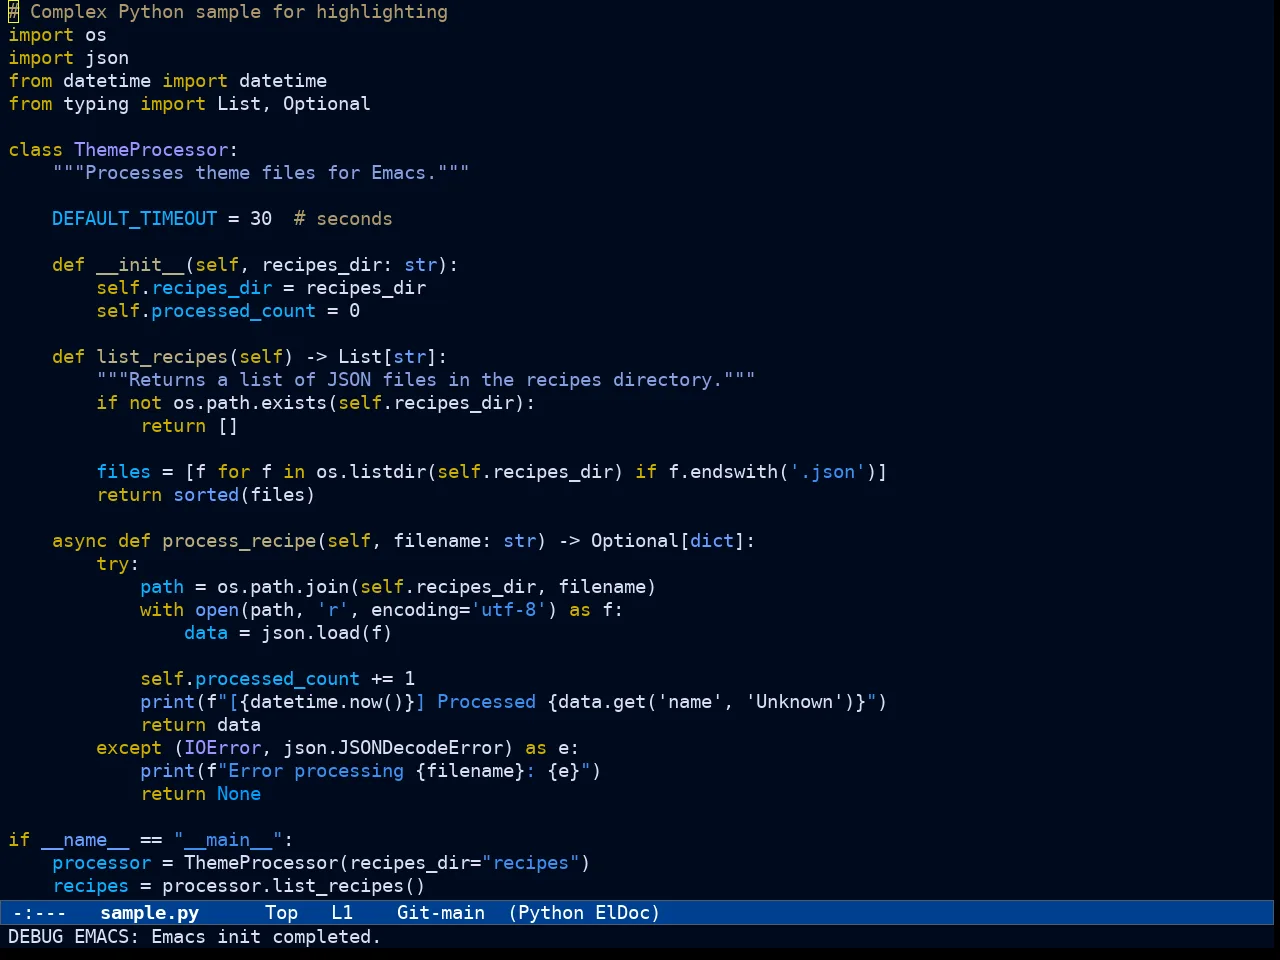Image resolution: width=1280 pixels, height=960 pixels.
Task: Click 'processor.list_recipes()' call on last line
Action: coord(293,886)
